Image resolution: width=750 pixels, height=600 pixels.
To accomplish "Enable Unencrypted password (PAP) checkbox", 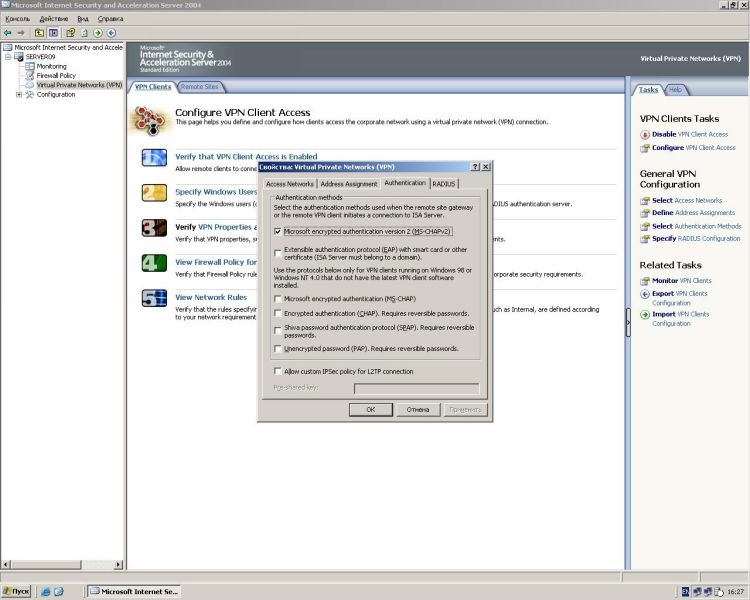I will pos(277,348).
